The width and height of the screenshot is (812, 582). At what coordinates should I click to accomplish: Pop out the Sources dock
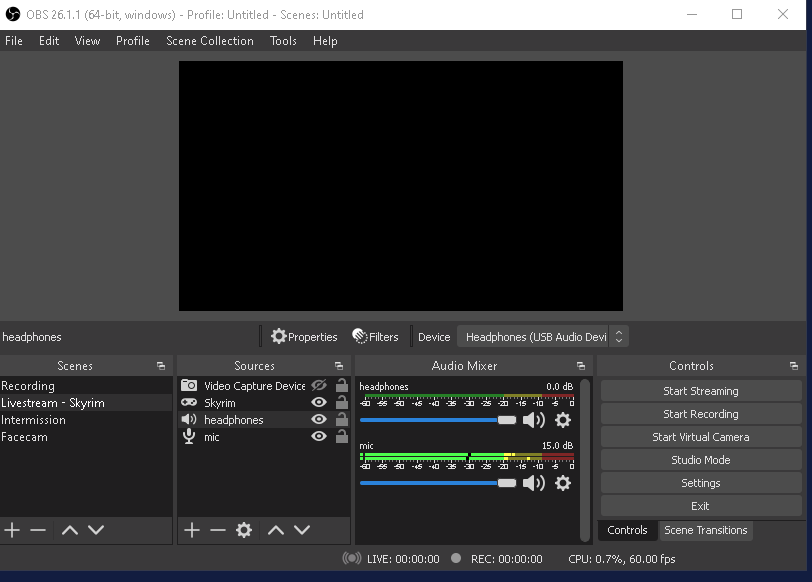coord(339,366)
